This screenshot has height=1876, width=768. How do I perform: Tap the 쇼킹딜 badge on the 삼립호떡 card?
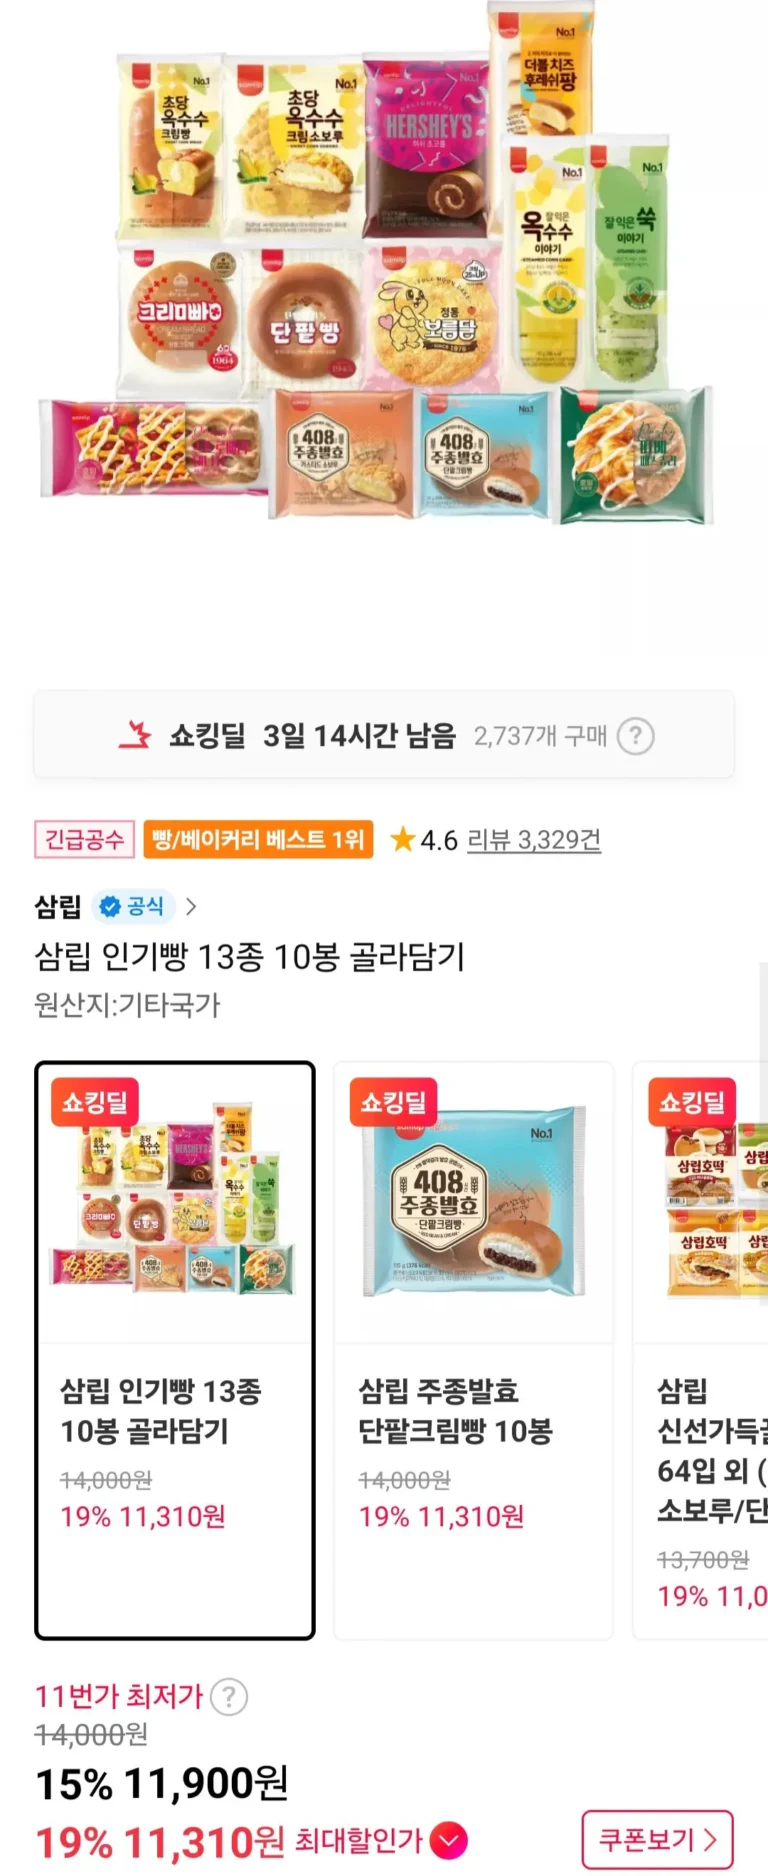point(693,1102)
